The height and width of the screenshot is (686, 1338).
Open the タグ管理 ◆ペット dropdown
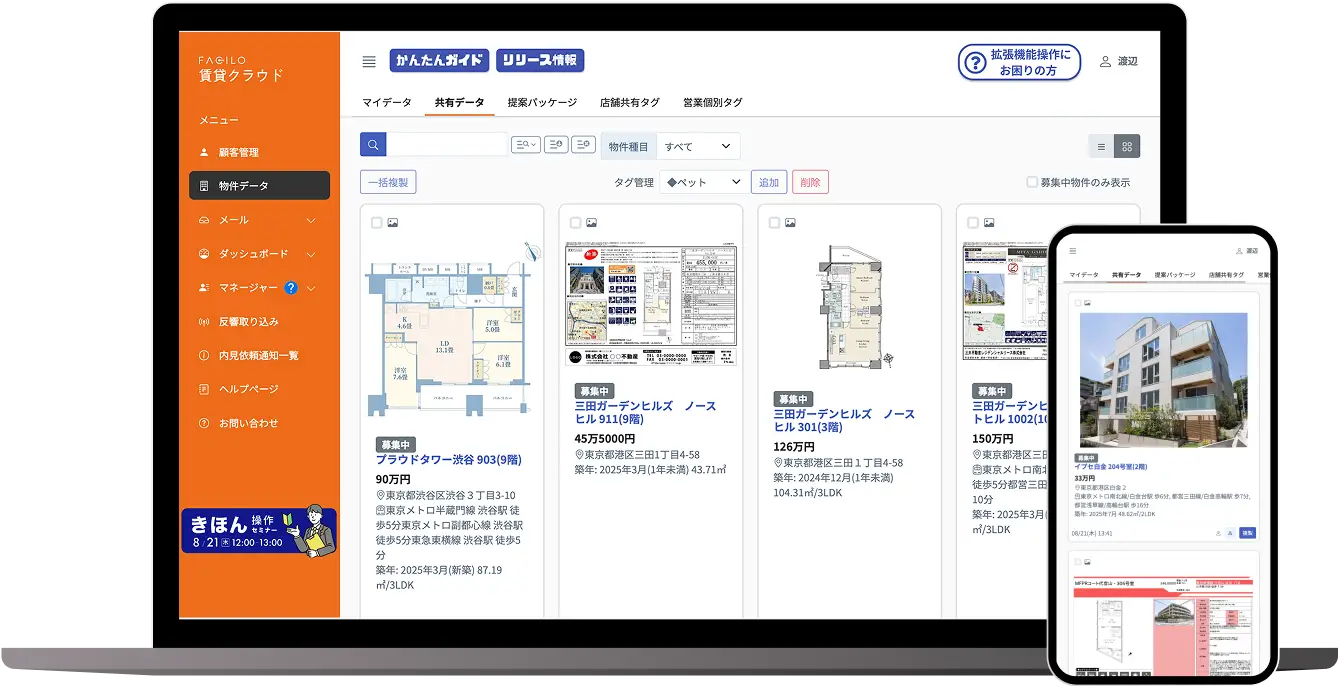[702, 182]
